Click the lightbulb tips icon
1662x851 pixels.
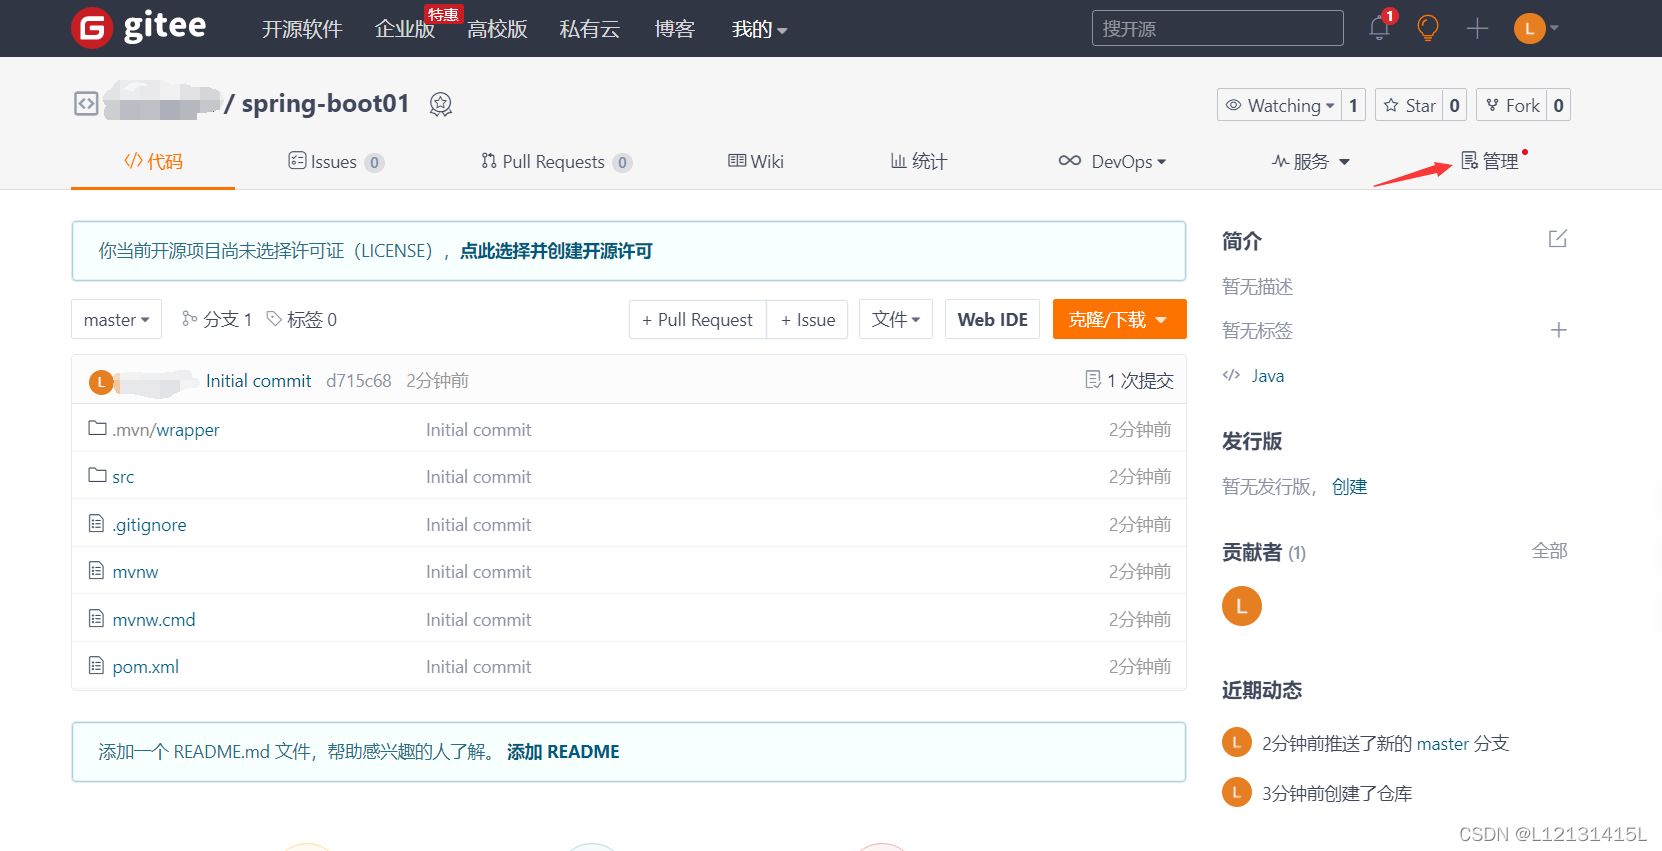click(1428, 28)
